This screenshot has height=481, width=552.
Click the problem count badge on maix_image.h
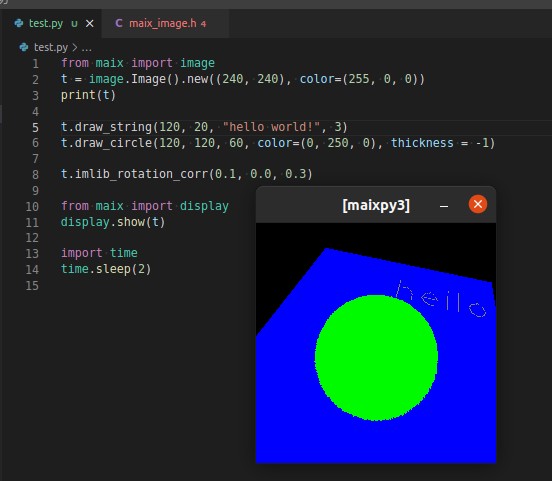pyautogui.click(x=203, y=24)
